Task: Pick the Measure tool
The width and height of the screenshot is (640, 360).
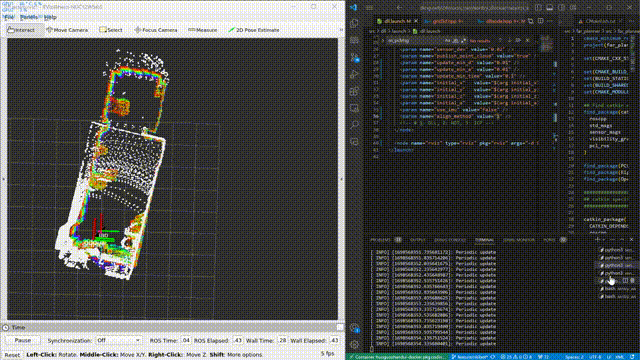Action: pos(202,30)
